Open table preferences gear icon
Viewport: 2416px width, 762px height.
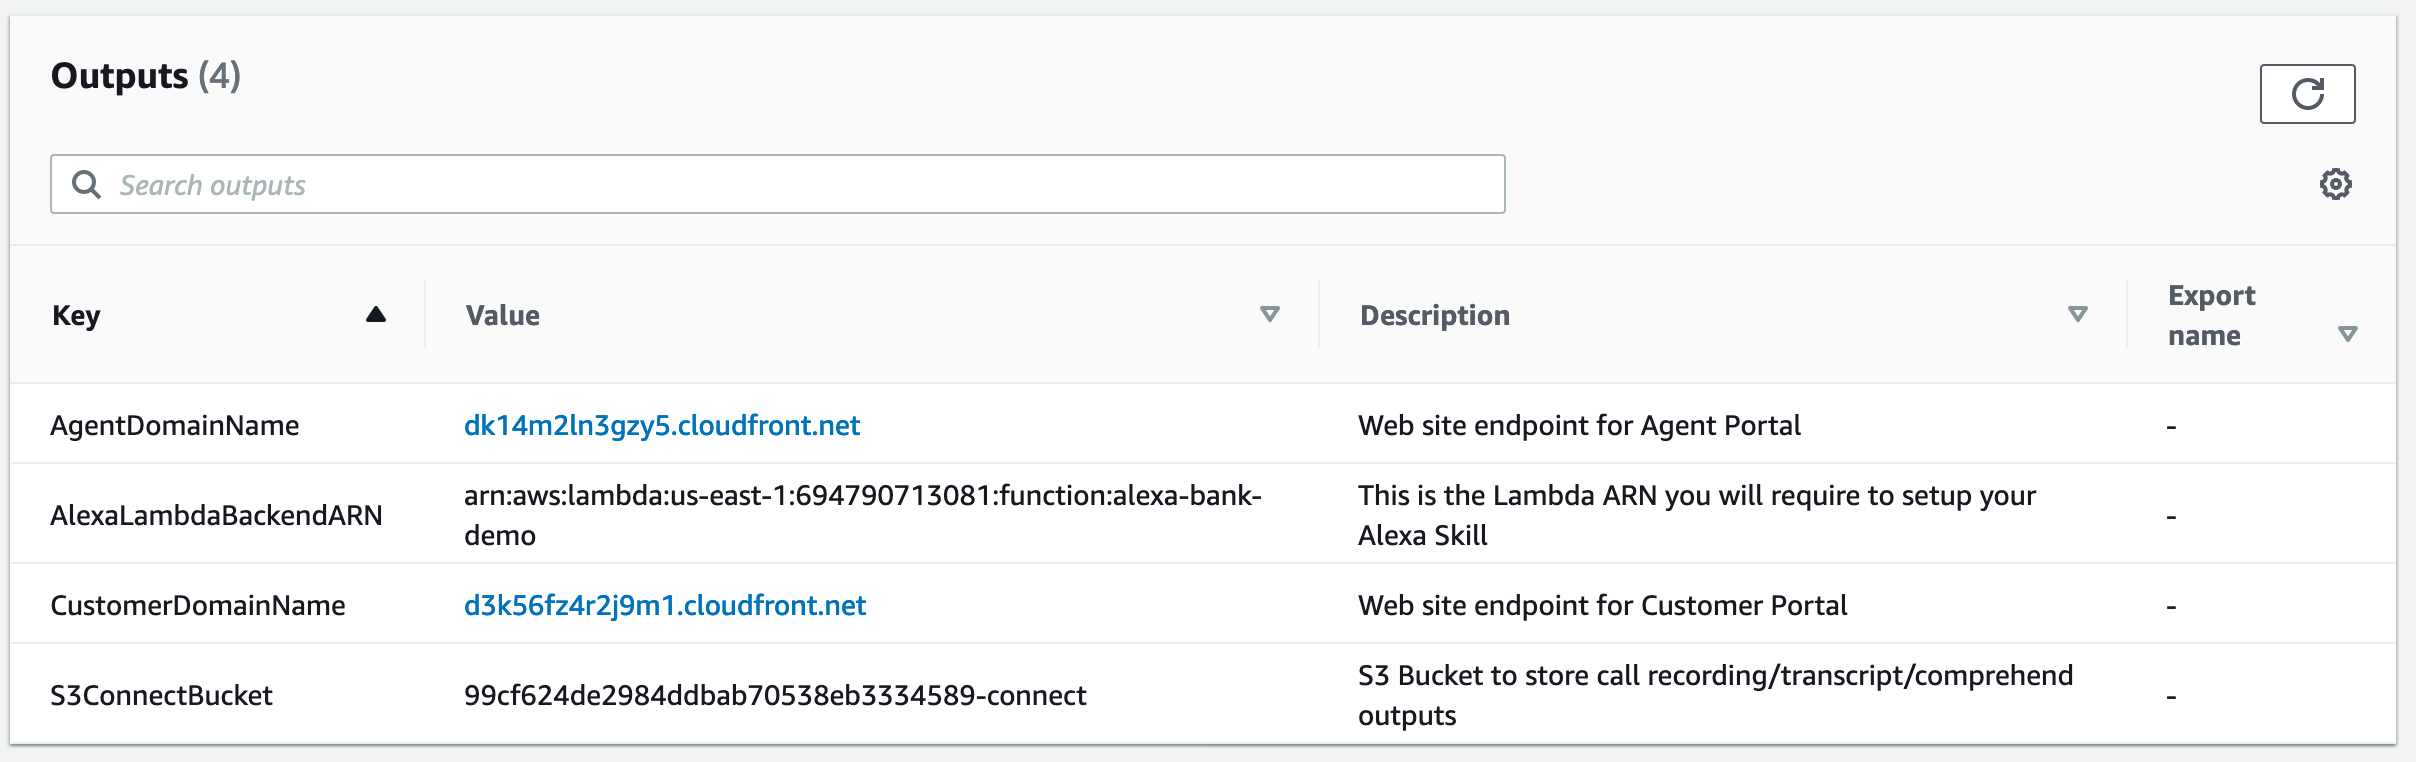pos(2336,184)
